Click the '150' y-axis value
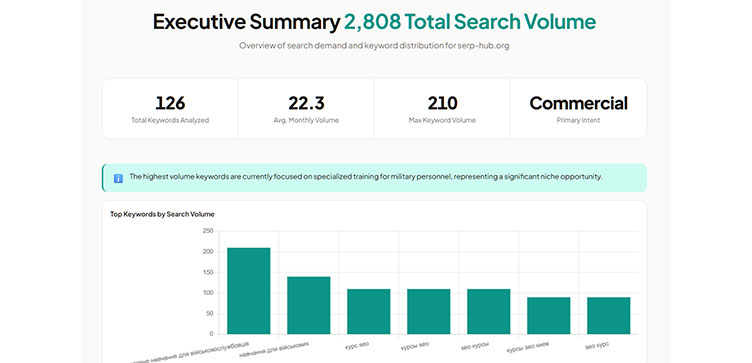Image resolution: width=752 pixels, height=363 pixels. (208, 272)
